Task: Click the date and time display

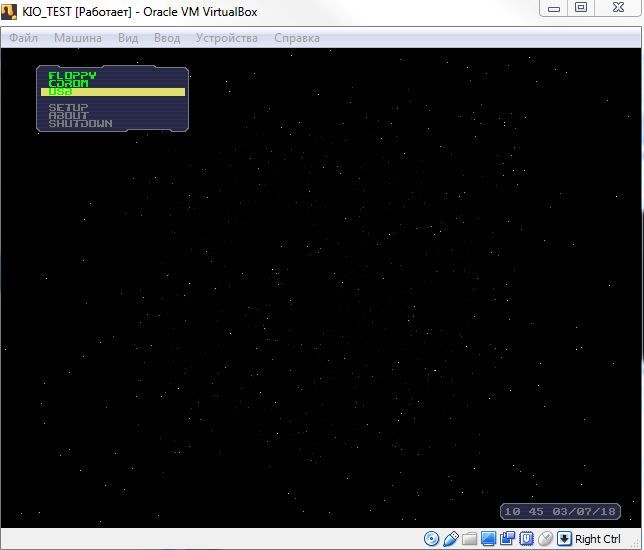Action: tap(560, 511)
